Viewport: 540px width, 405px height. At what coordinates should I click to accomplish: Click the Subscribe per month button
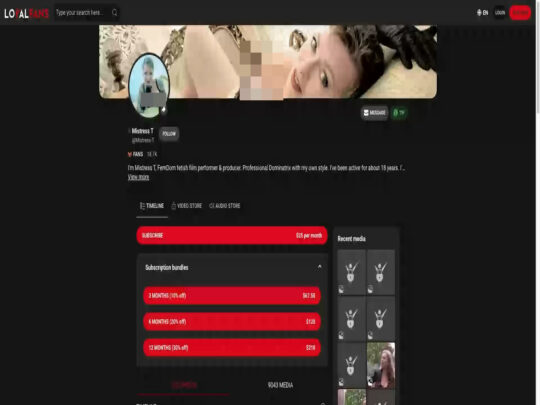[232, 236]
